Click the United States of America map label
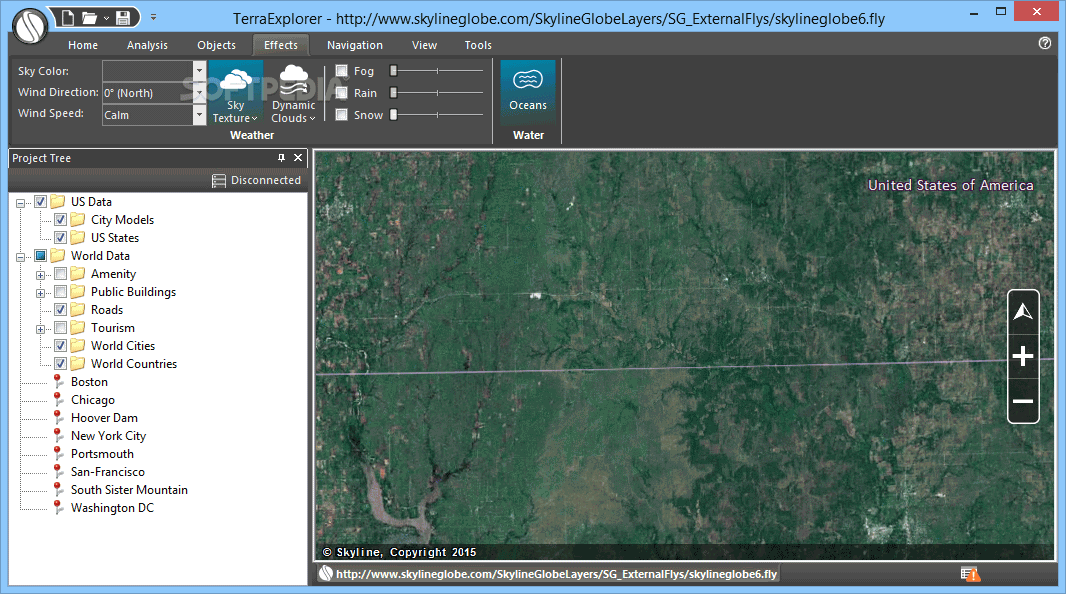1066x594 pixels. point(950,185)
